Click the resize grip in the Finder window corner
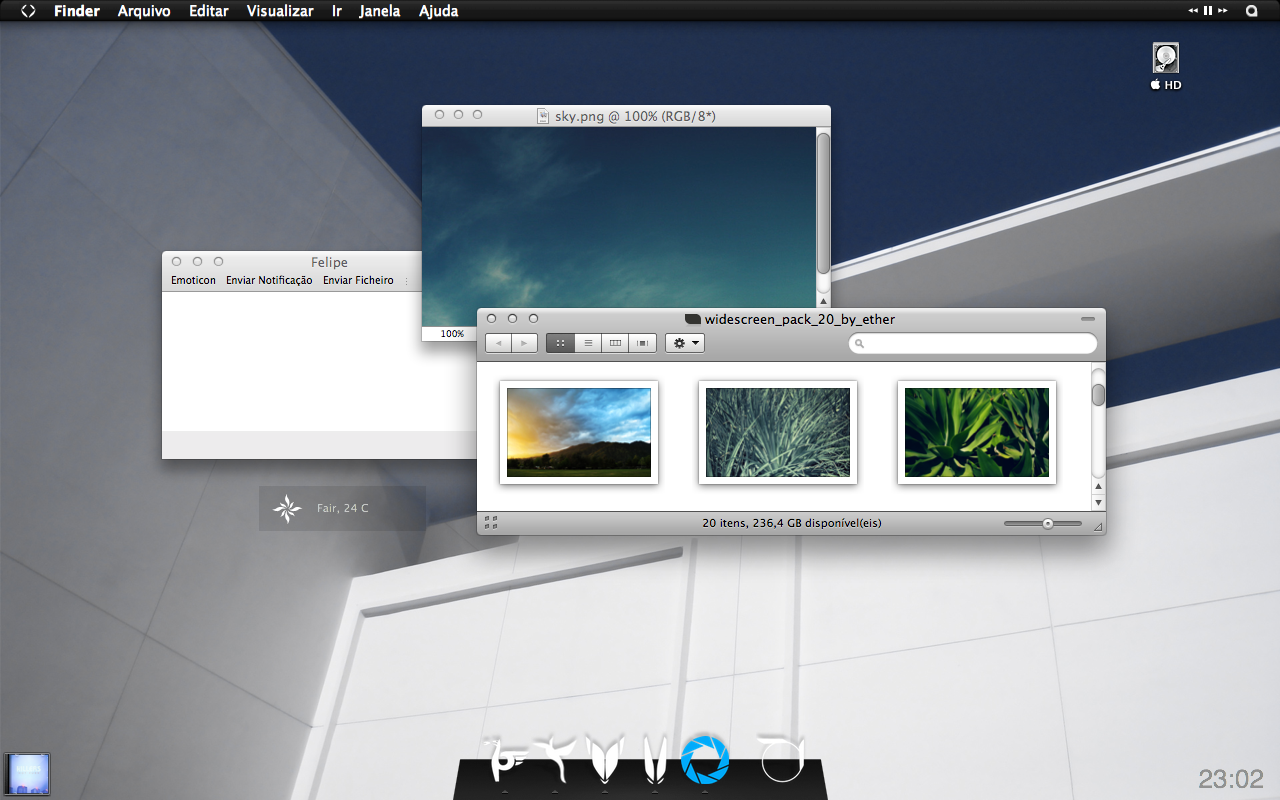Viewport: 1280px width, 800px height. (1097, 526)
